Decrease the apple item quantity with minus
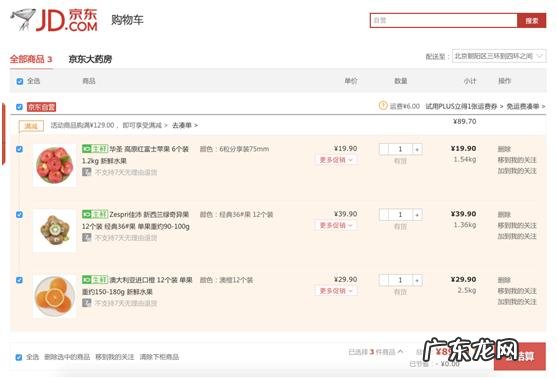This screenshot has width=557, height=379. pos(384,149)
